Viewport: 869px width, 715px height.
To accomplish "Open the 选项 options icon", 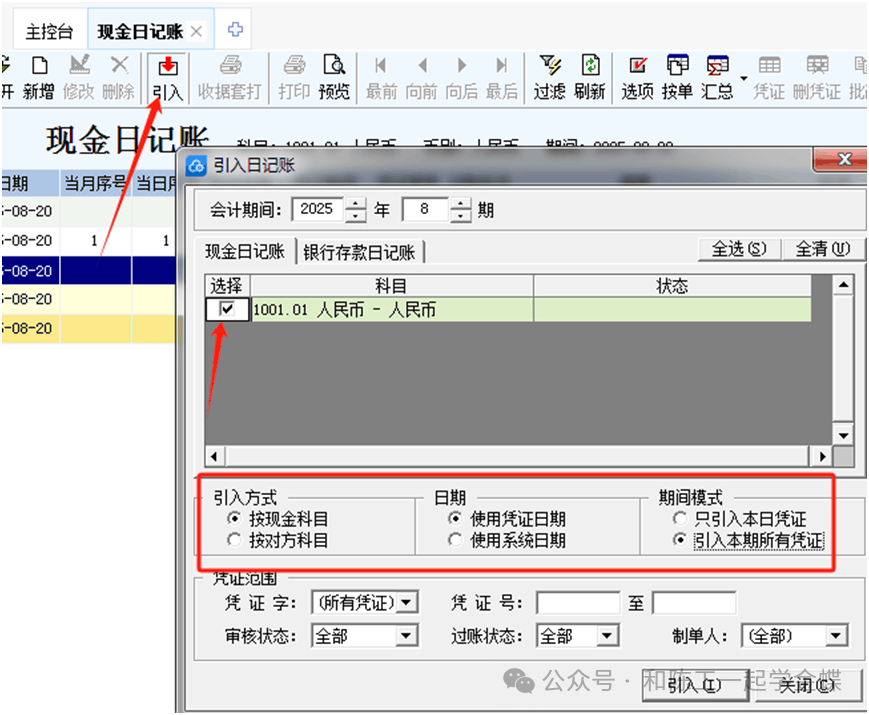I will coord(637,78).
